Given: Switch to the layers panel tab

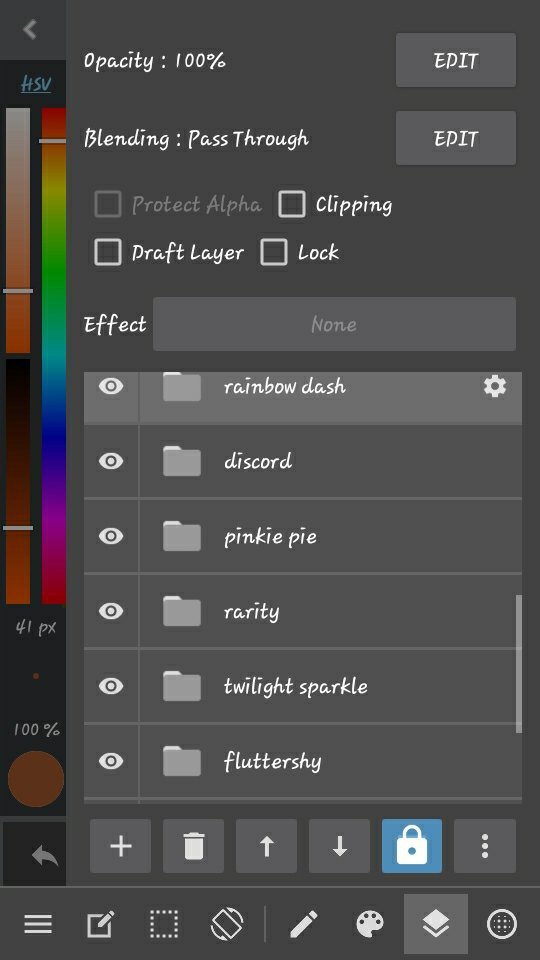Looking at the screenshot, I should pyautogui.click(x=436, y=923).
